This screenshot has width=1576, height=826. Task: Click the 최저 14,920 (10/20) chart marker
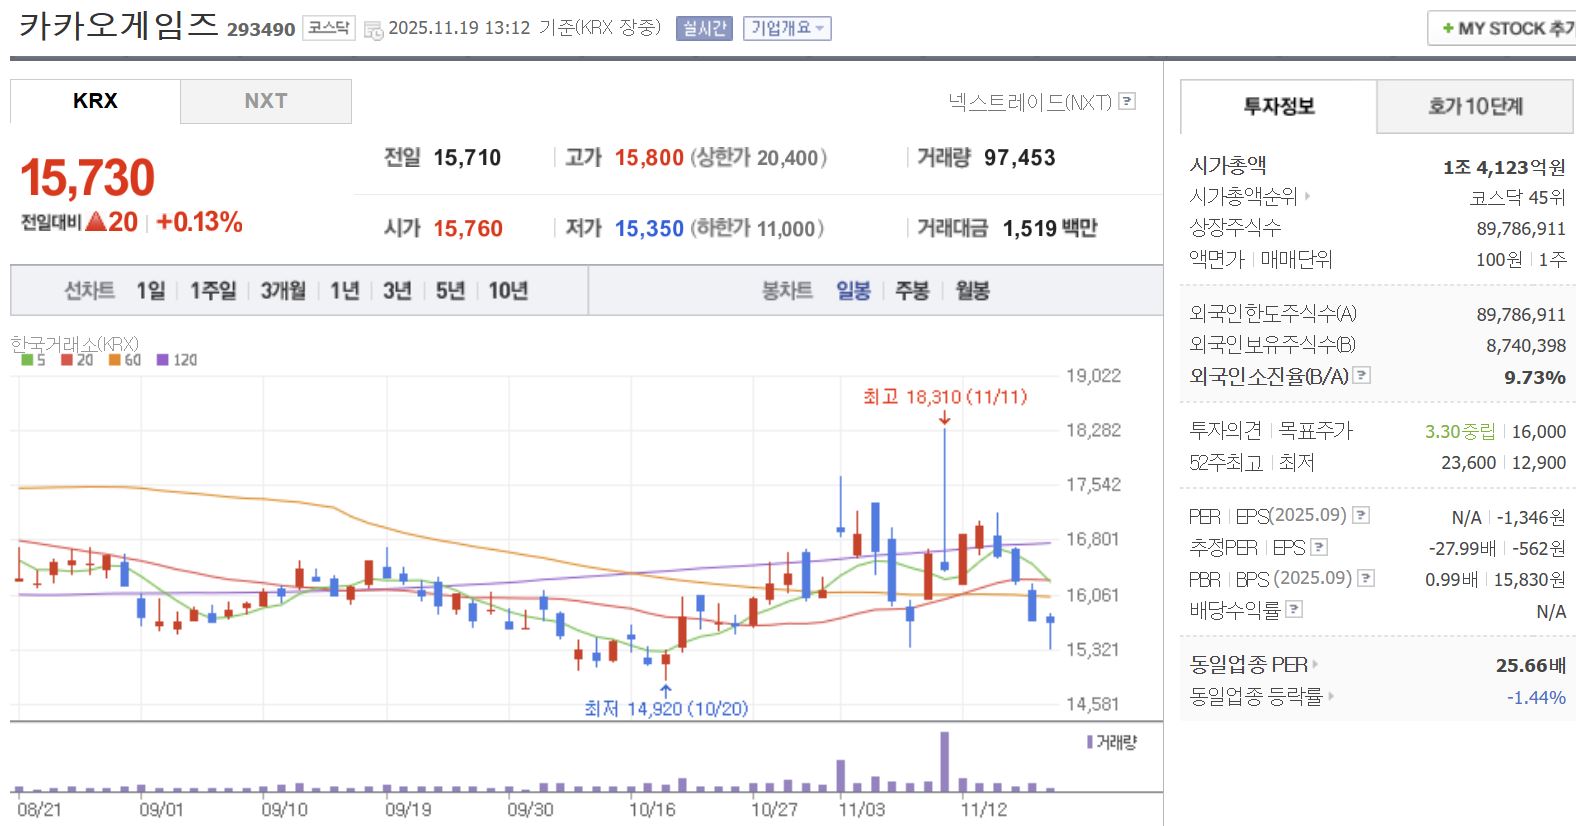pos(666,708)
